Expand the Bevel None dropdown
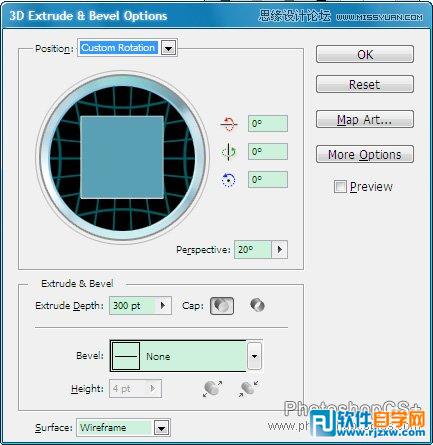433x445 pixels. click(255, 356)
